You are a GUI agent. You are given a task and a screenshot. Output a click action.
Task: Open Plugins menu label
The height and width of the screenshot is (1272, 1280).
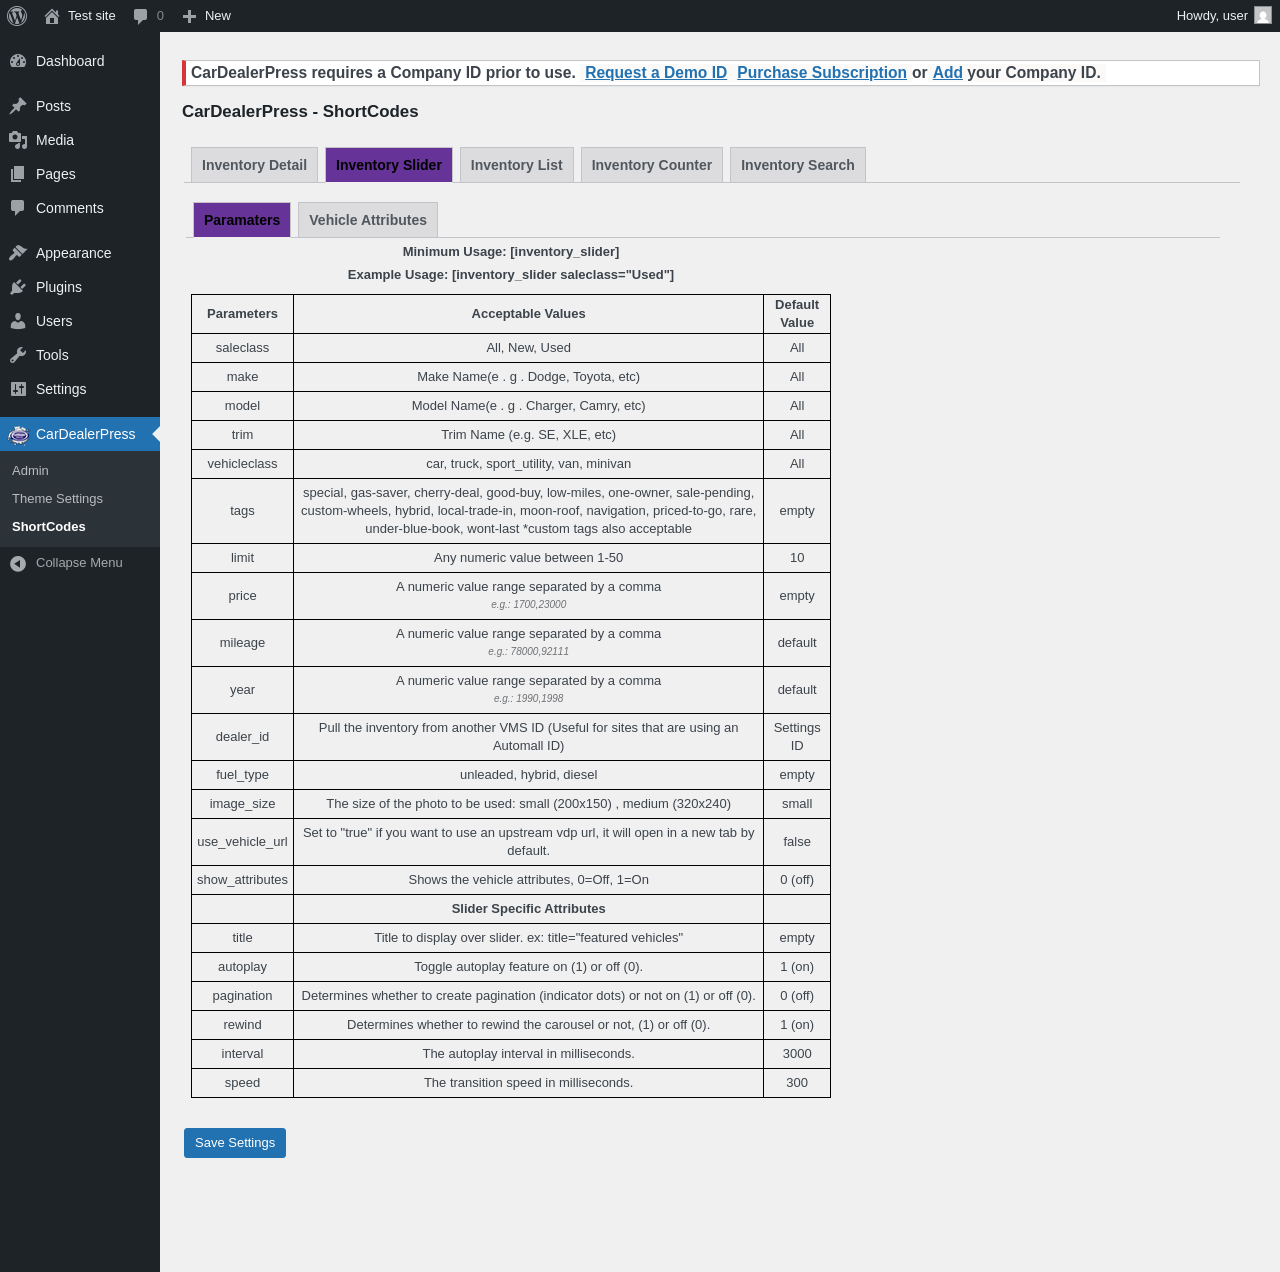point(59,287)
